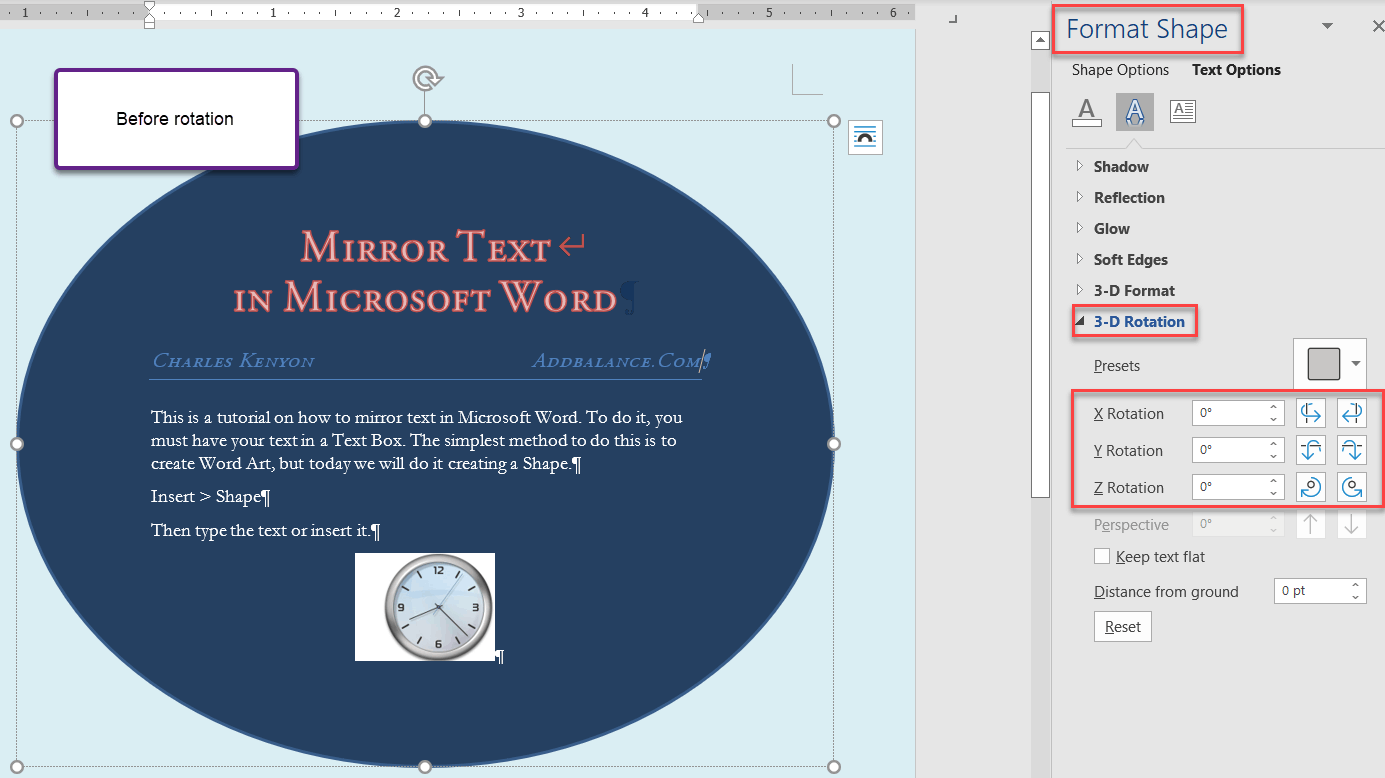Switch to Shape Options tab
This screenshot has width=1385, height=778.
(1120, 70)
